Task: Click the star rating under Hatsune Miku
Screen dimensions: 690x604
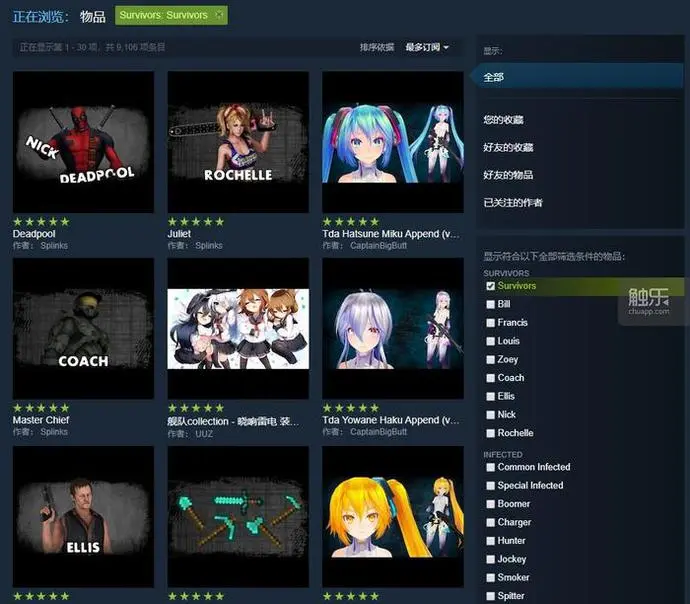Action: [351, 222]
